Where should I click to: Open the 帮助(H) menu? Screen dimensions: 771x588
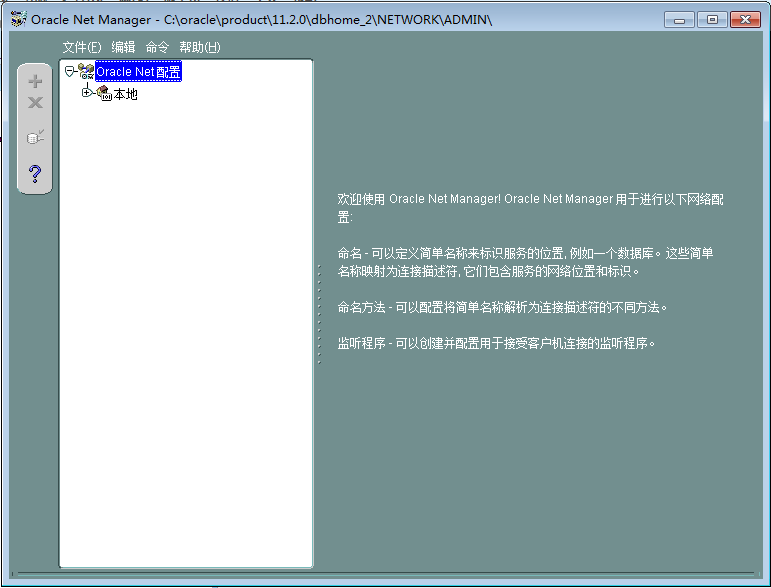200,47
